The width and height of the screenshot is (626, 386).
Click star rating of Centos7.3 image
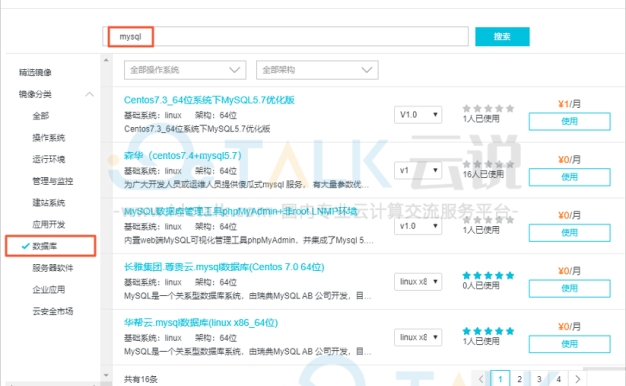click(488, 108)
